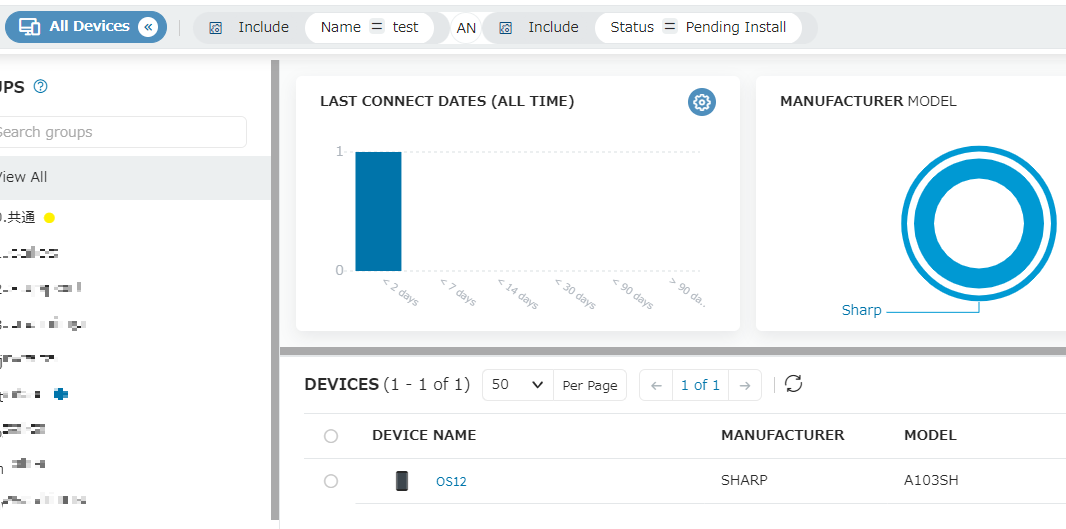This screenshot has height=529, width=1066.
Task: Click the filter icon before Name include
Action: [x=216, y=28]
